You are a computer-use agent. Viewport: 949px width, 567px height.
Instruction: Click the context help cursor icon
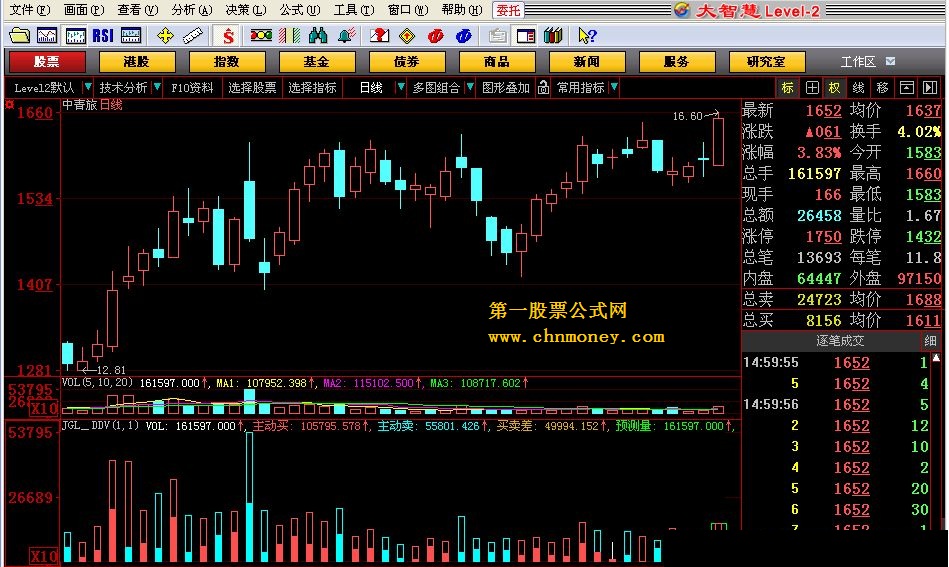[587, 36]
